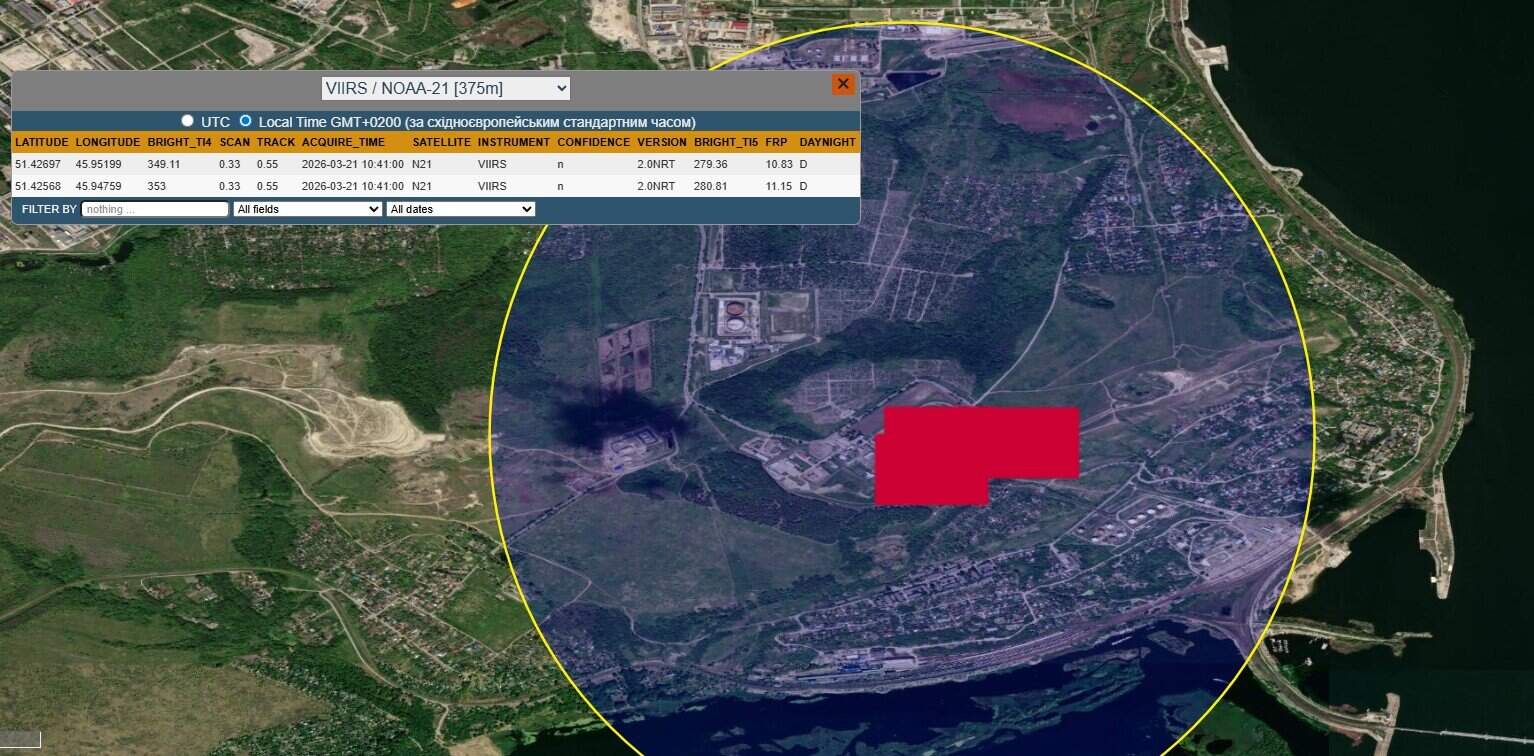Open the VIIRS / NOAA-21 [375m] dropdown
1534x756 pixels.
click(446, 88)
